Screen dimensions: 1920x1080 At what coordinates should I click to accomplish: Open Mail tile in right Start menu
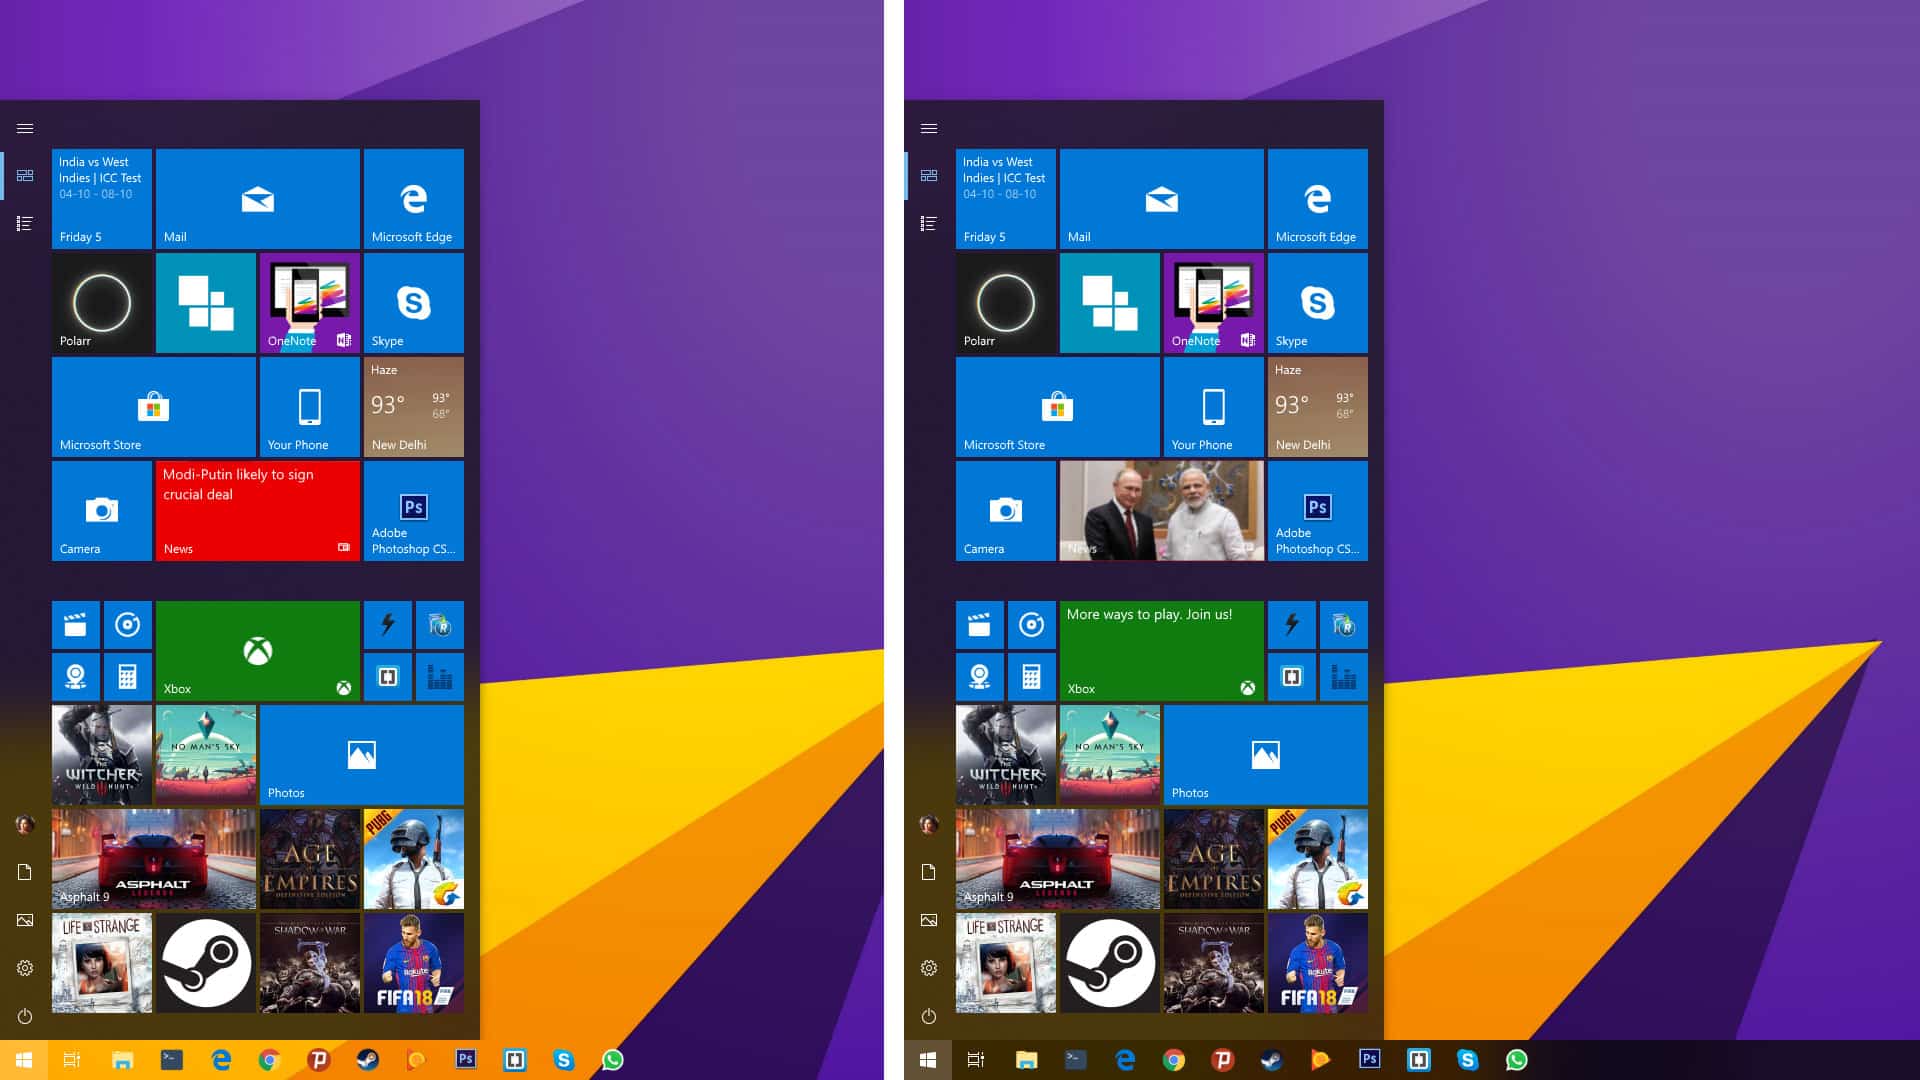[x=1161, y=199]
